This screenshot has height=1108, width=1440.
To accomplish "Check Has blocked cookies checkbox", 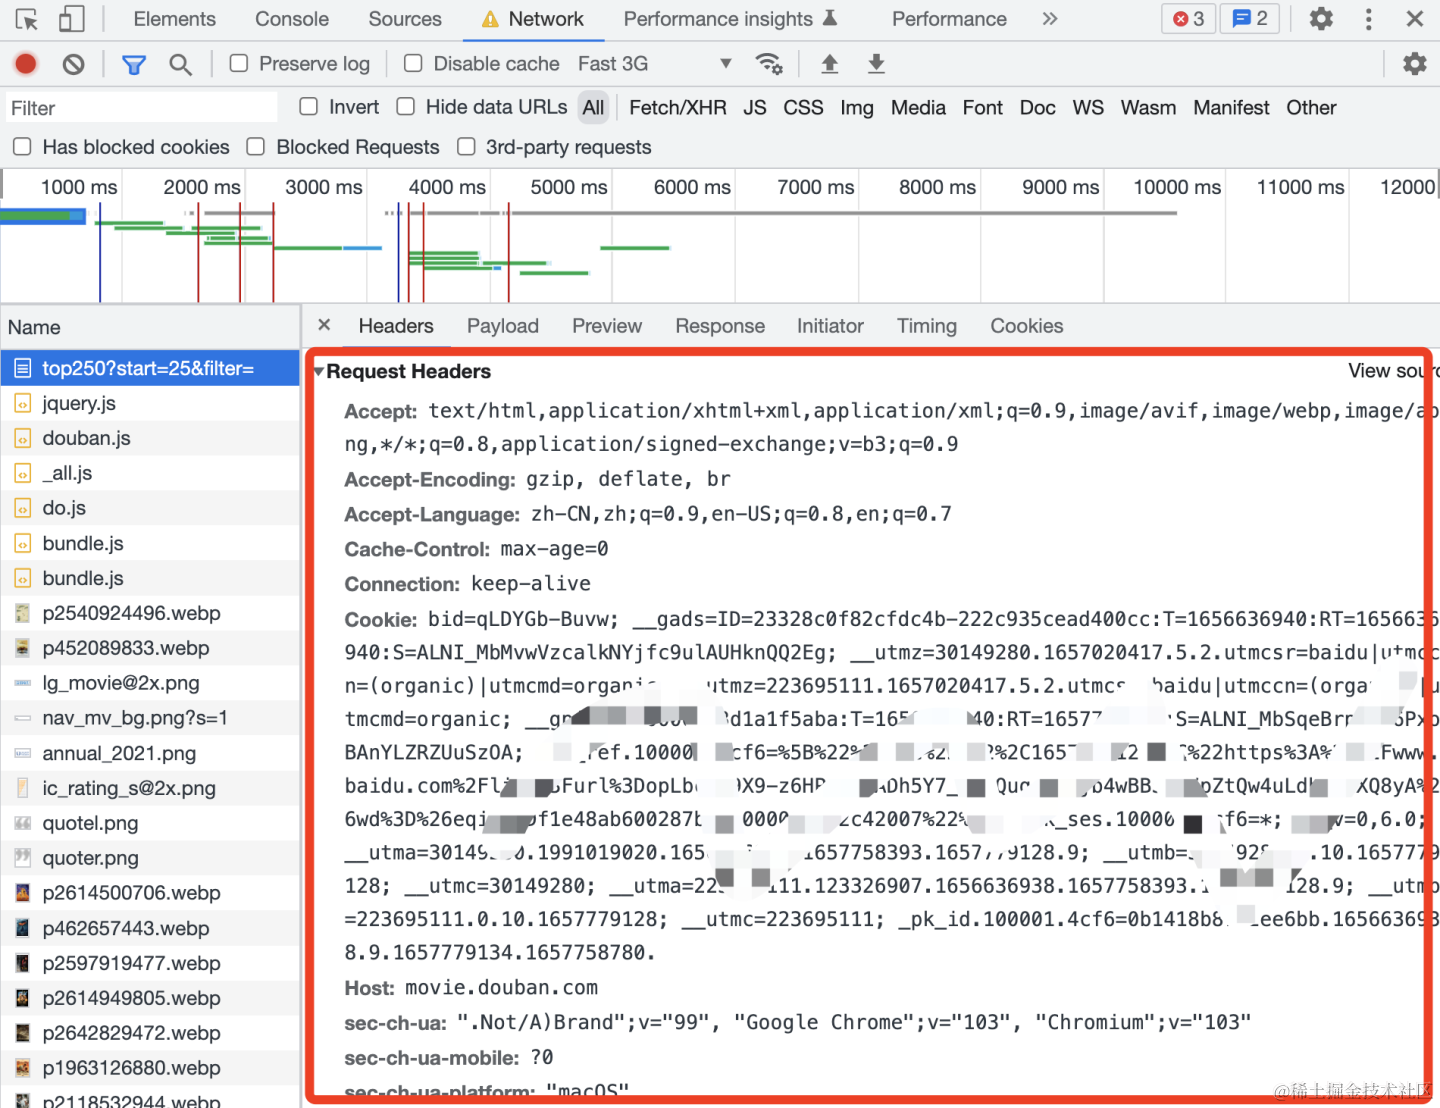I will (x=22, y=147).
